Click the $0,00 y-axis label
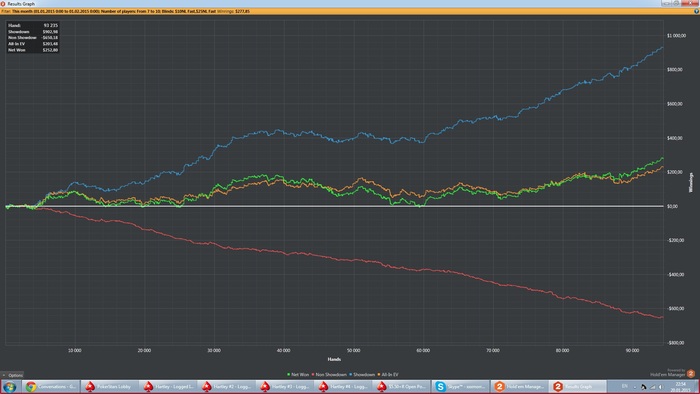 click(672, 206)
